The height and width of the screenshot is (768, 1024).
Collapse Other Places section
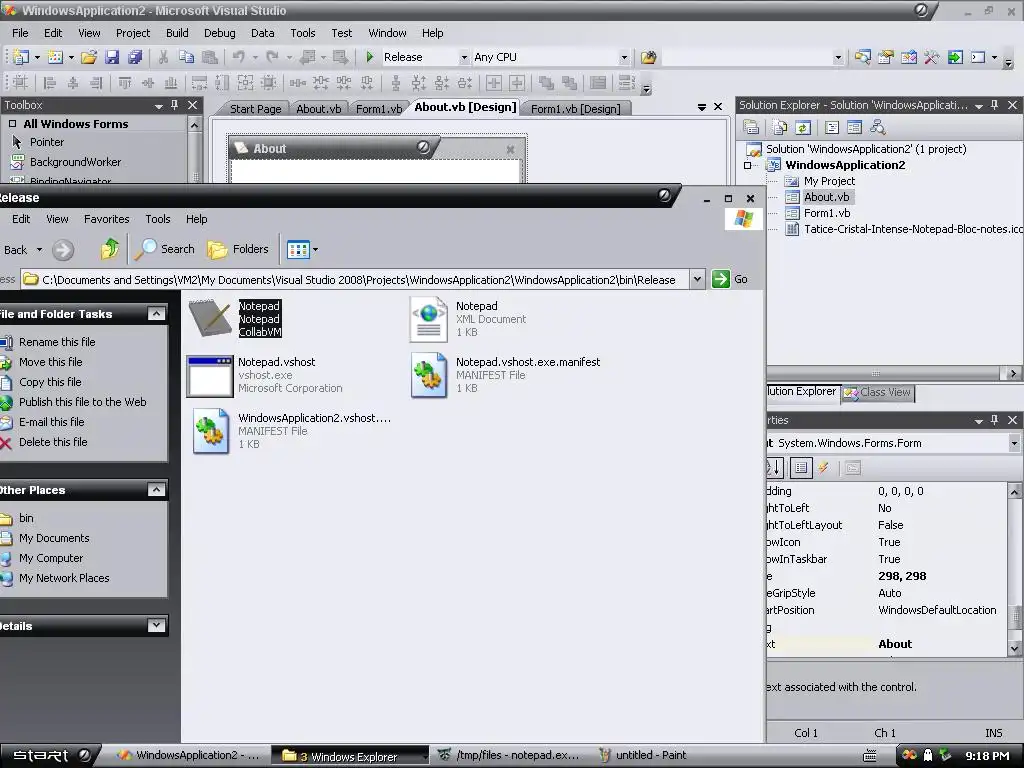point(156,490)
